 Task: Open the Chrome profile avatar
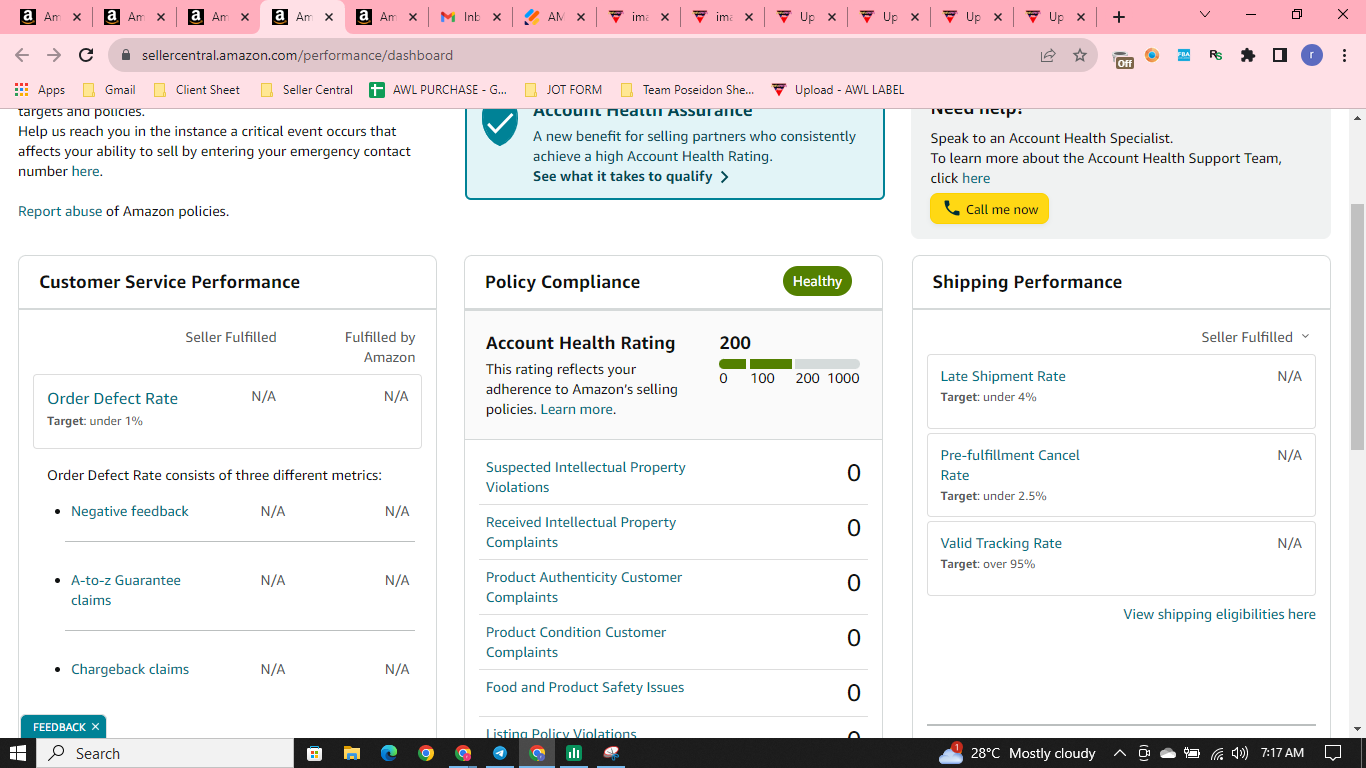click(1312, 56)
